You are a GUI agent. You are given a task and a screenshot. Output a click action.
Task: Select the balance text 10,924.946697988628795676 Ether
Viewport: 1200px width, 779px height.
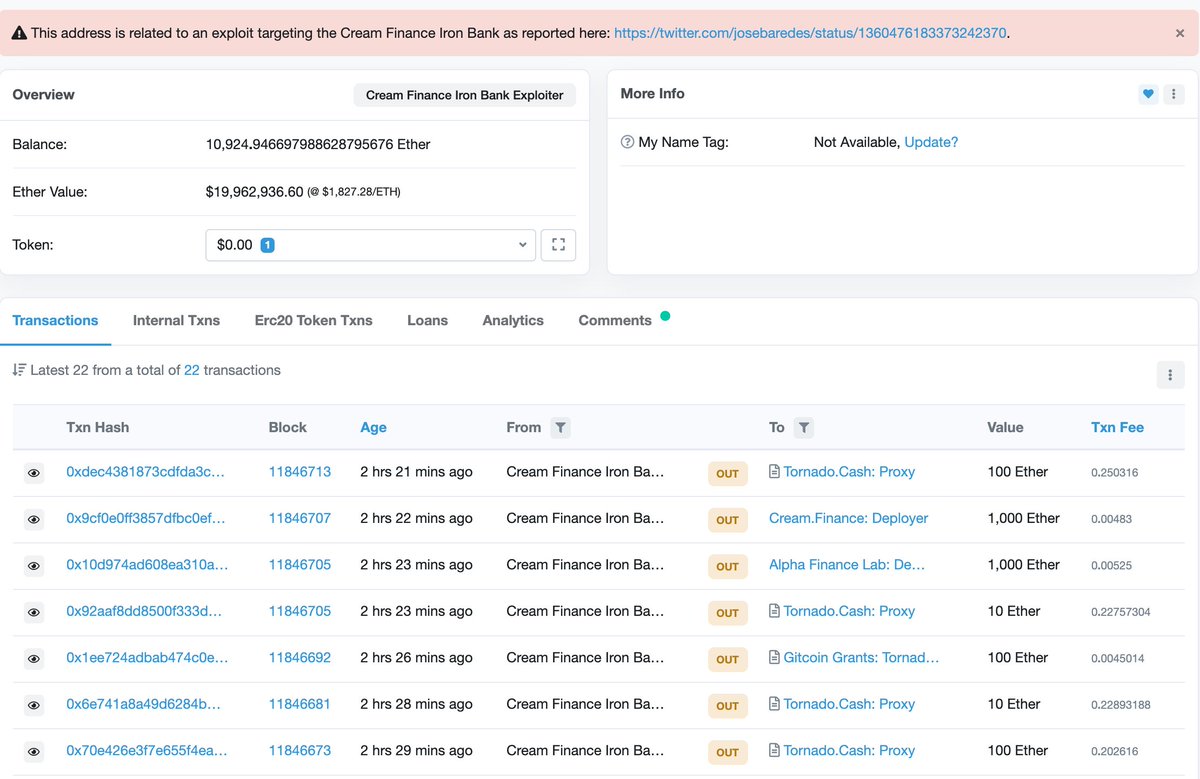point(318,144)
